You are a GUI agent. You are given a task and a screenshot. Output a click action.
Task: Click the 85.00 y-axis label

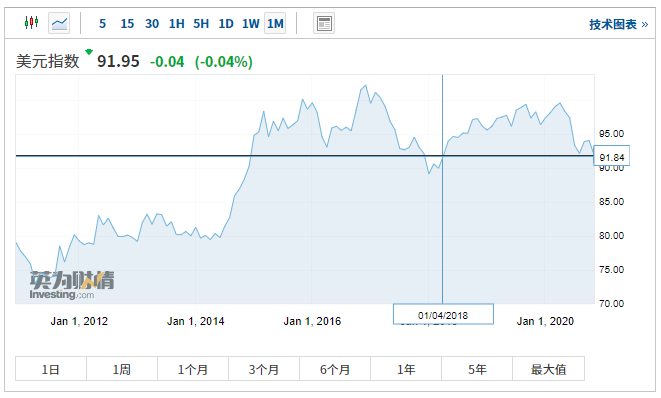click(611, 202)
